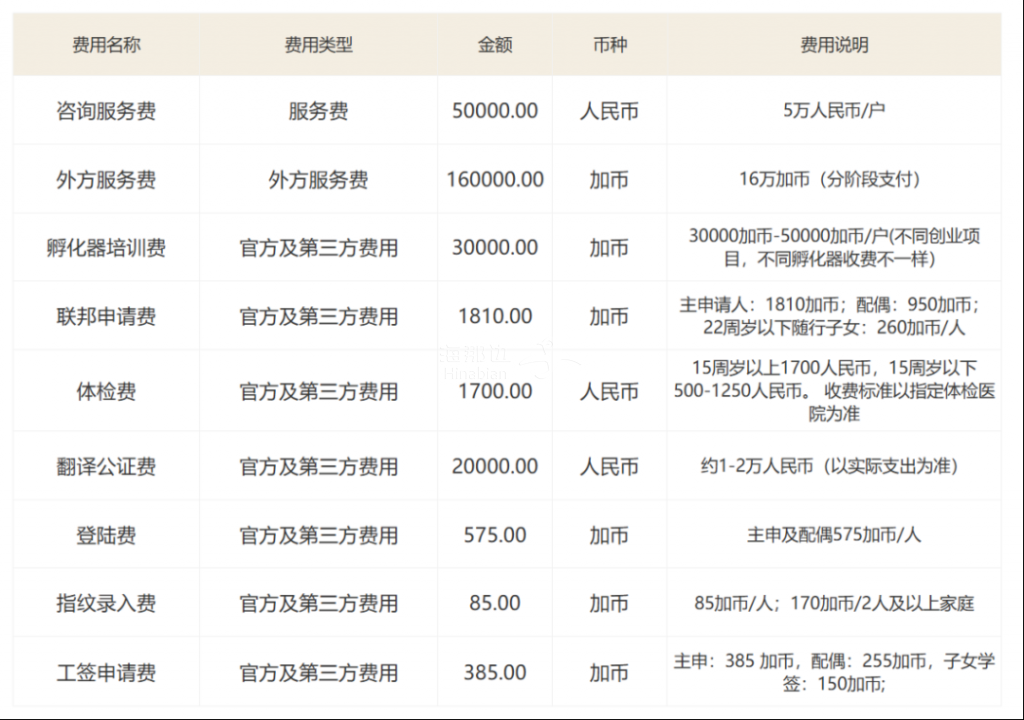This screenshot has width=1024, height=720.
Task: Click the 联邦申请费 fee name cell
Action: point(106,317)
